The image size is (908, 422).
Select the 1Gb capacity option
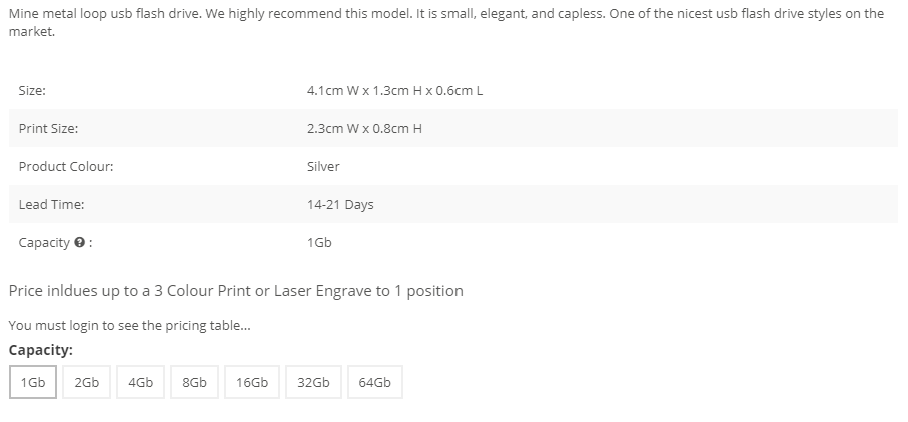pos(33,382)
